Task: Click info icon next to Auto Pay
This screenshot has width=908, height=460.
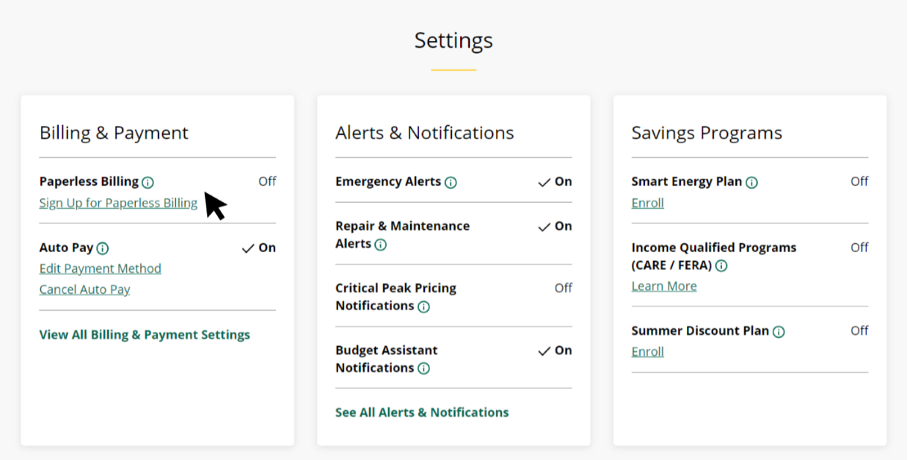Action: click(103, 248)
